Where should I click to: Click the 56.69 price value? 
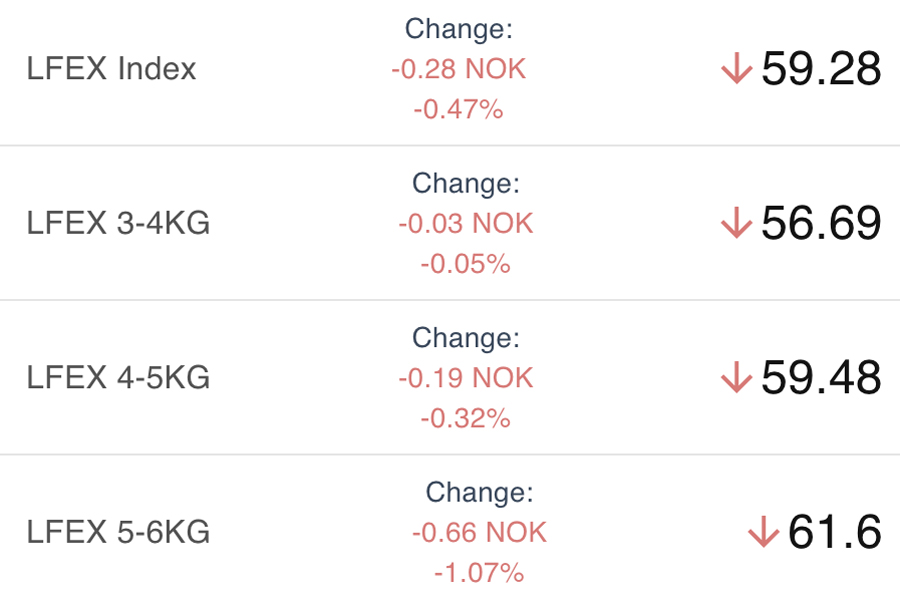click(x=821, y=224)
